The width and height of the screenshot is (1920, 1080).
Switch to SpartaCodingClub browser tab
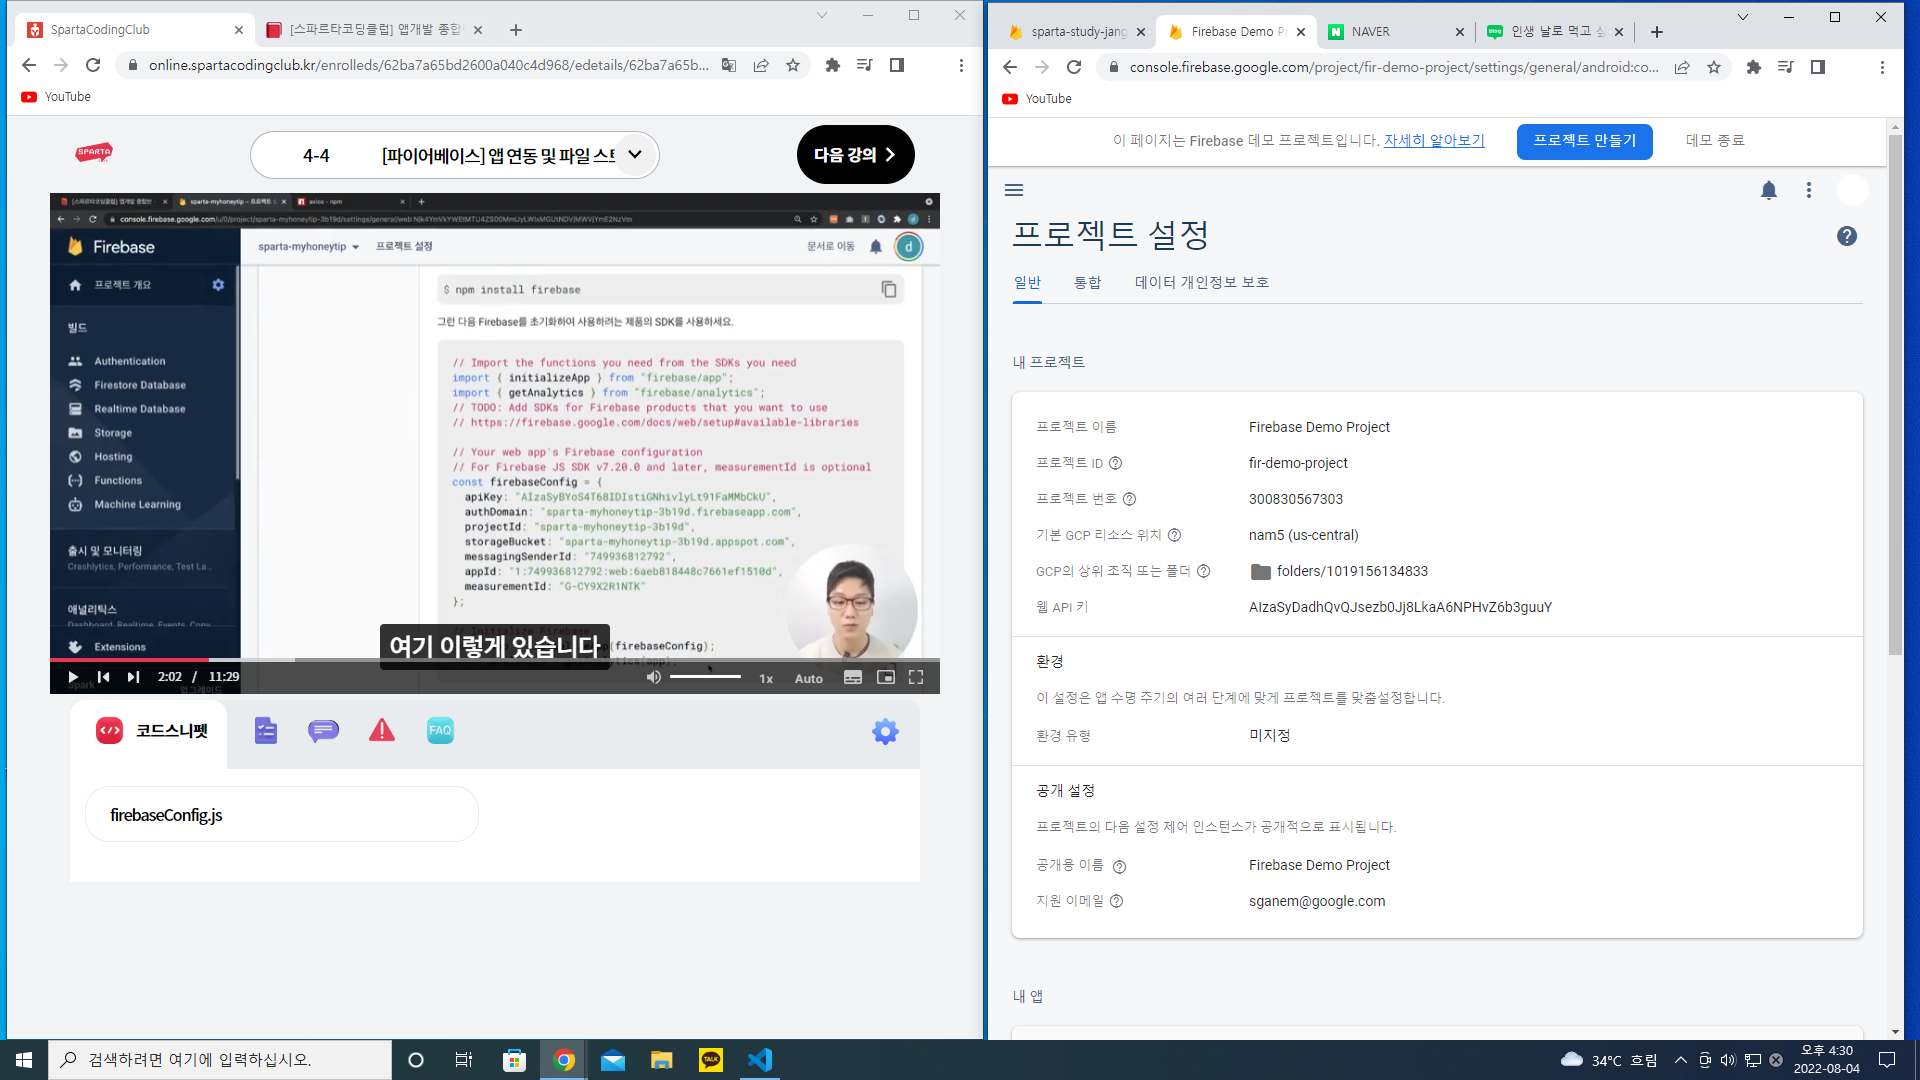click(135, 30)
